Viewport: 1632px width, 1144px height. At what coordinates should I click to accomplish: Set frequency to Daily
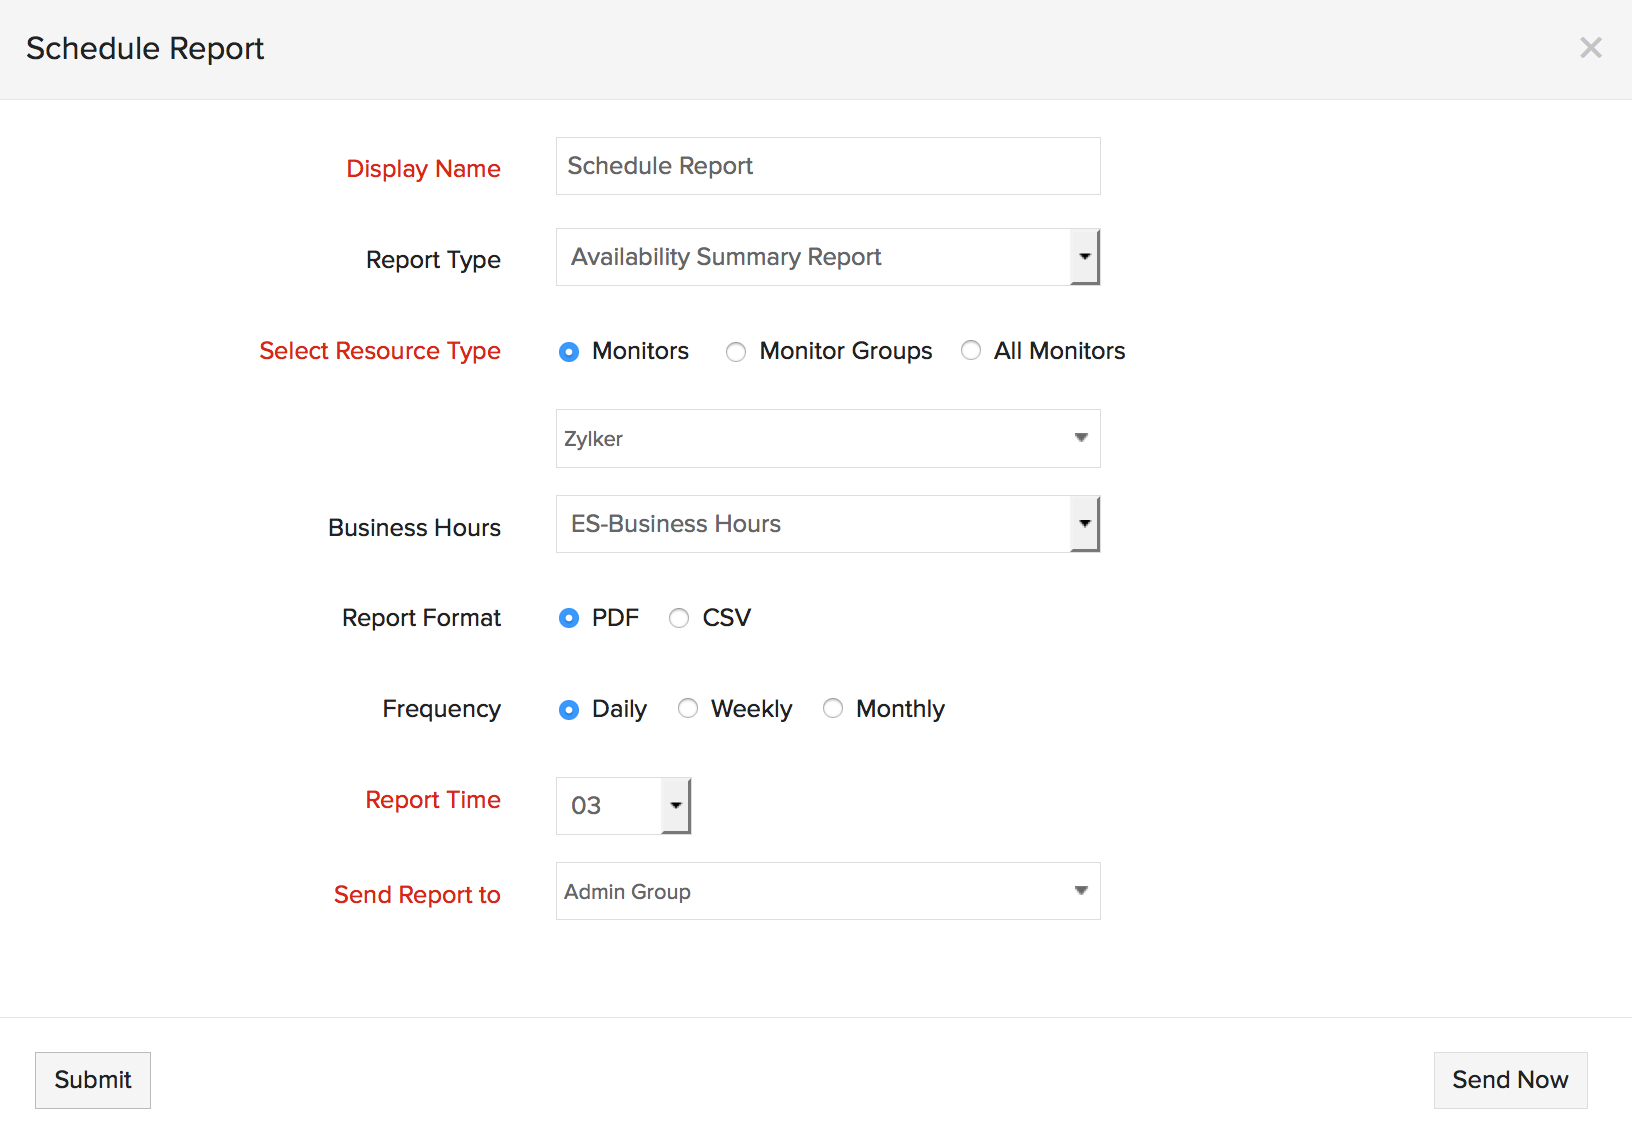[569, 710]
